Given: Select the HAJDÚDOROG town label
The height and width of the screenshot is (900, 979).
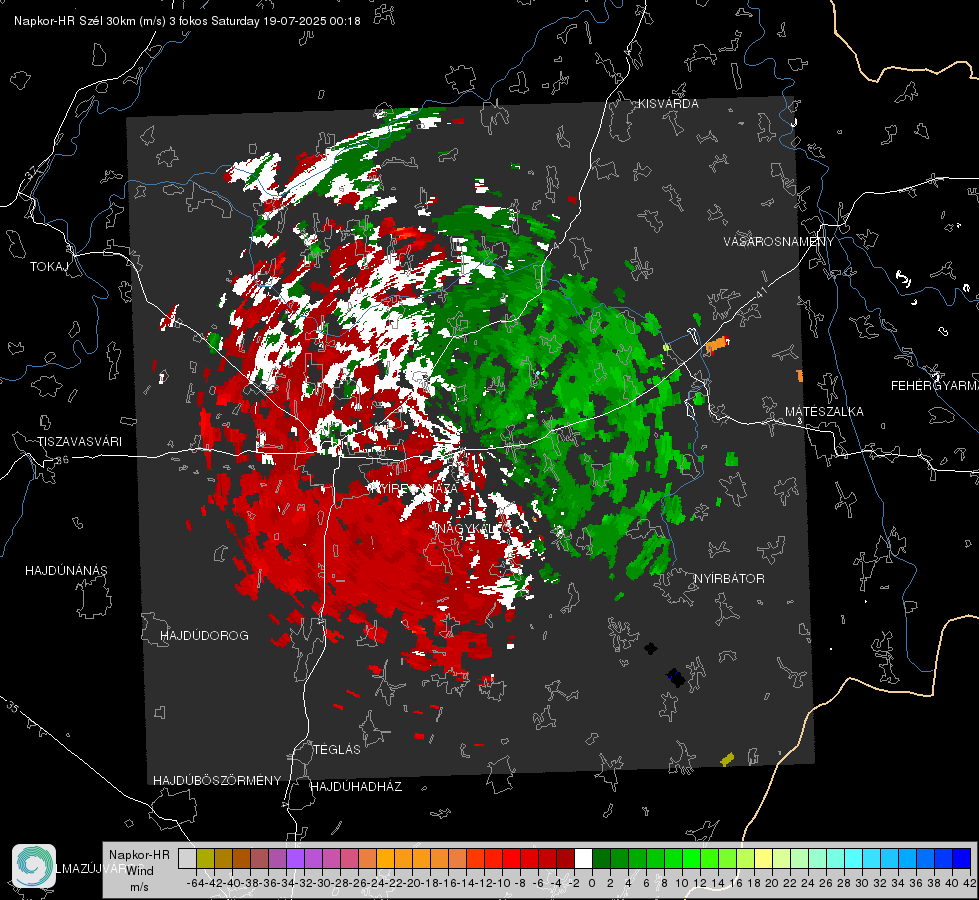Looking at the screenshot, I should (204, 635).
